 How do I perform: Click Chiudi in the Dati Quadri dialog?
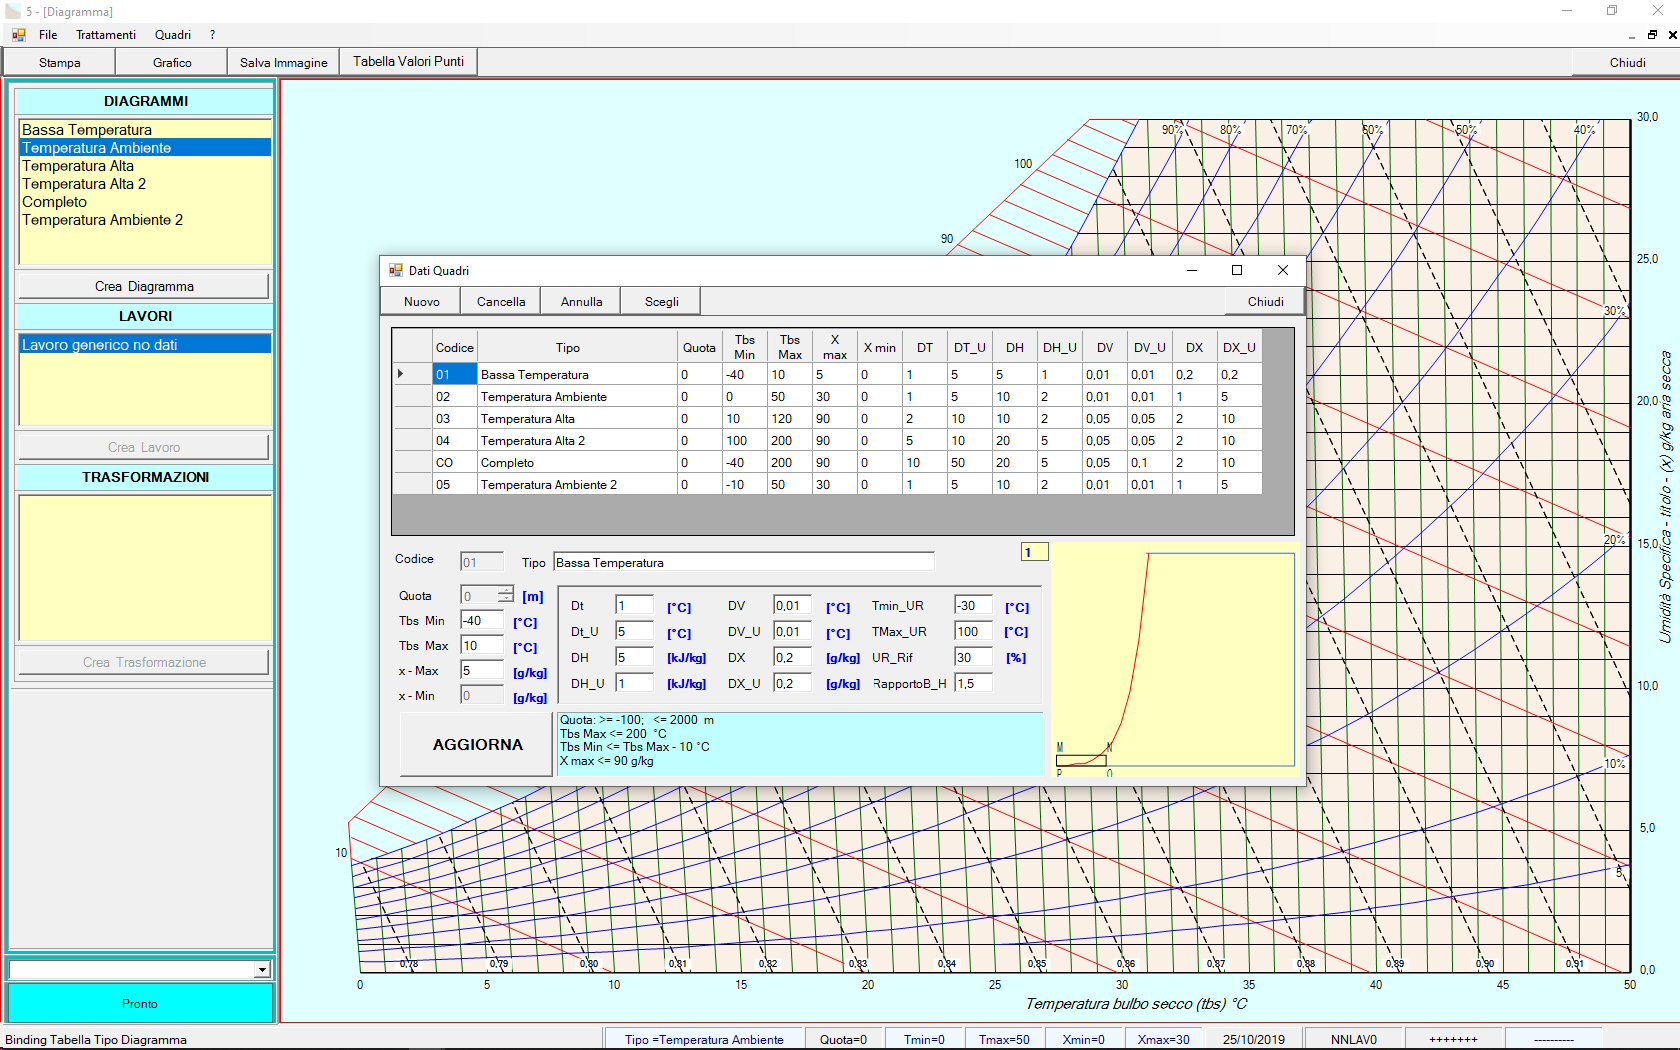click(x=1265, y=301)
